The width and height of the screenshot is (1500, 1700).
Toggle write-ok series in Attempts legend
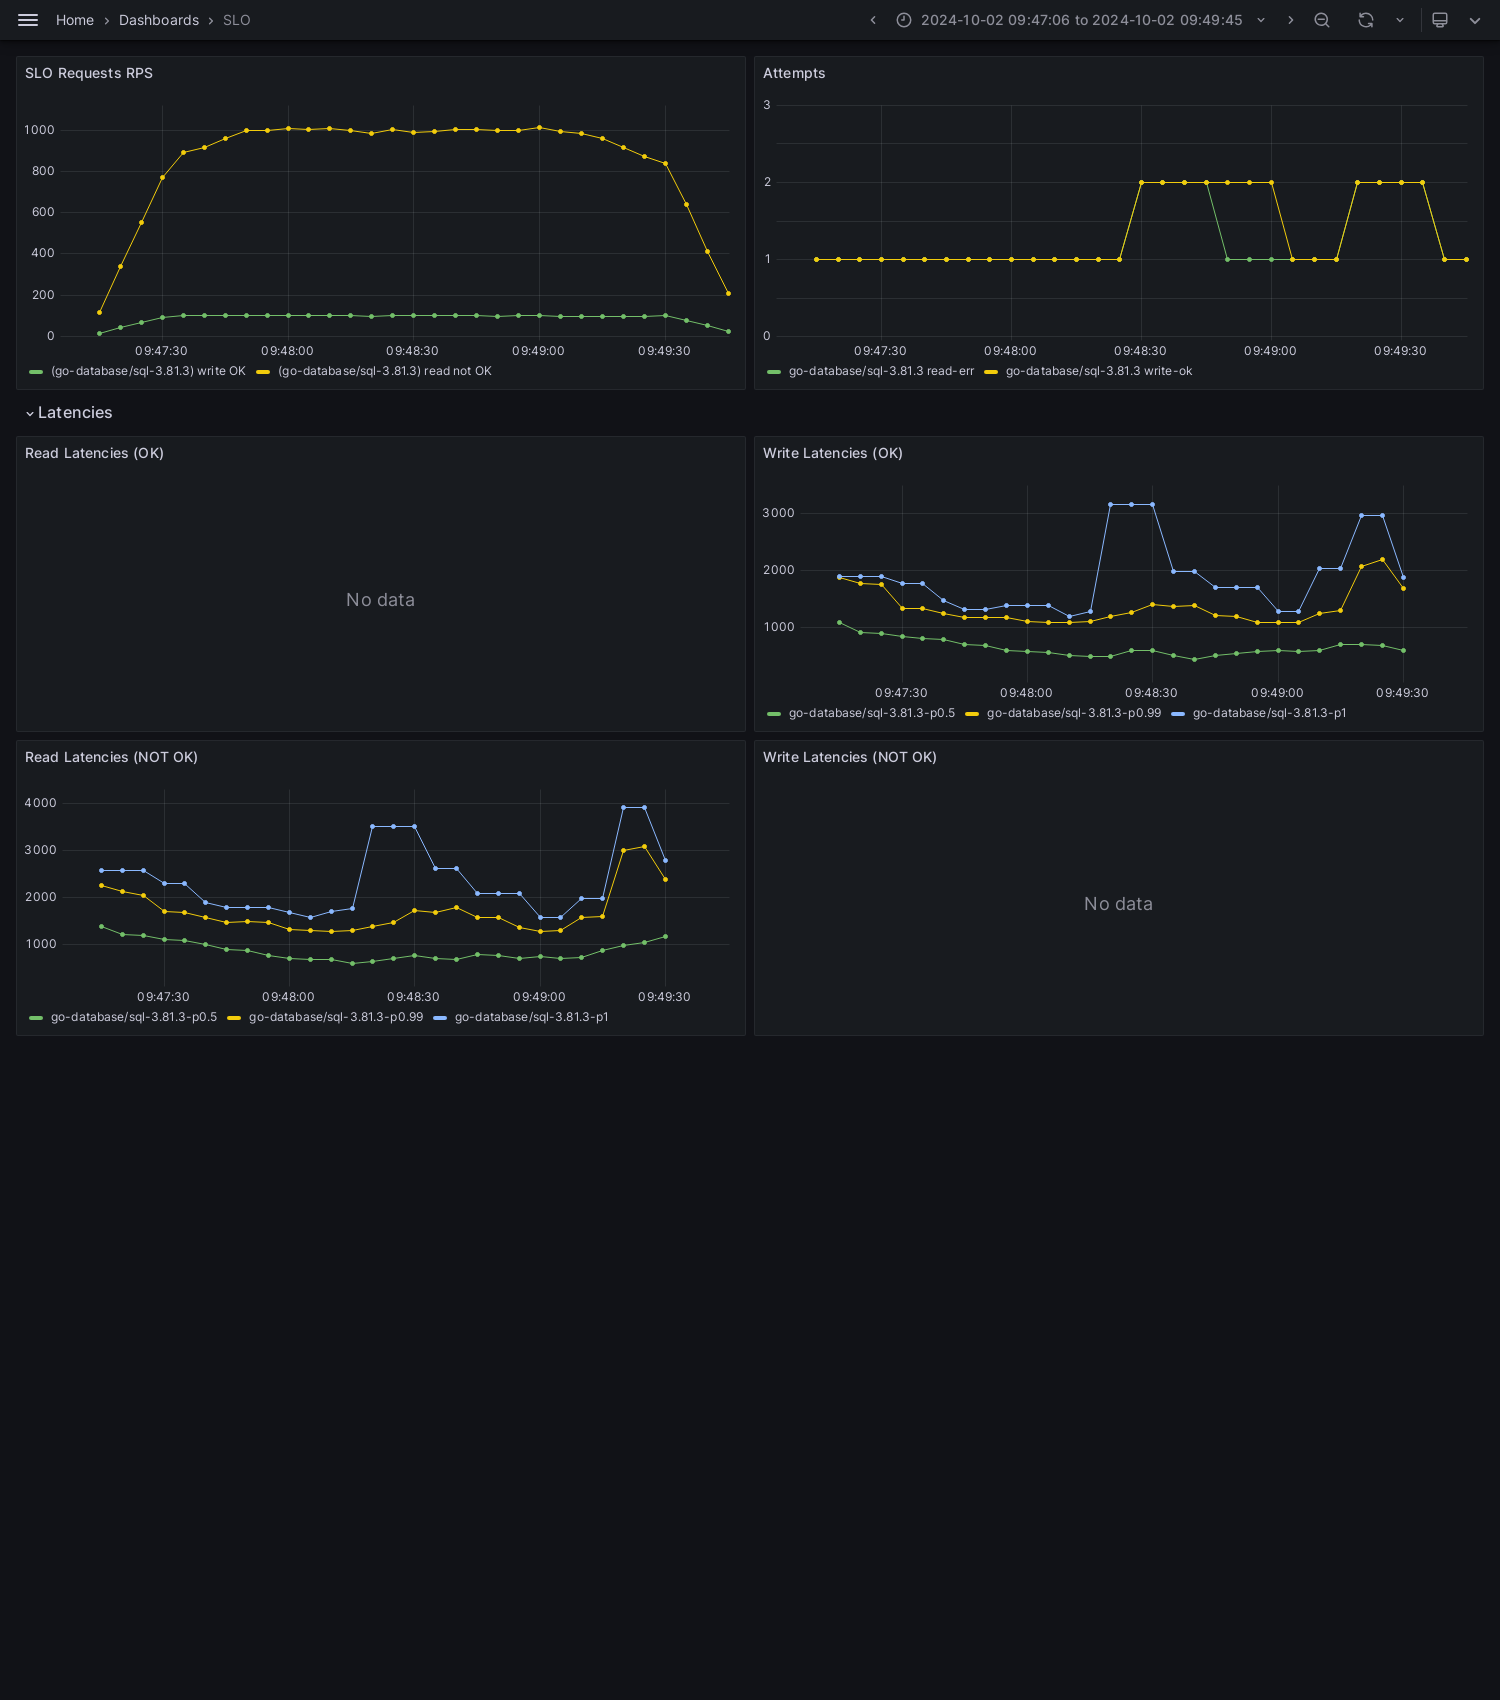tap(1099, 371)
